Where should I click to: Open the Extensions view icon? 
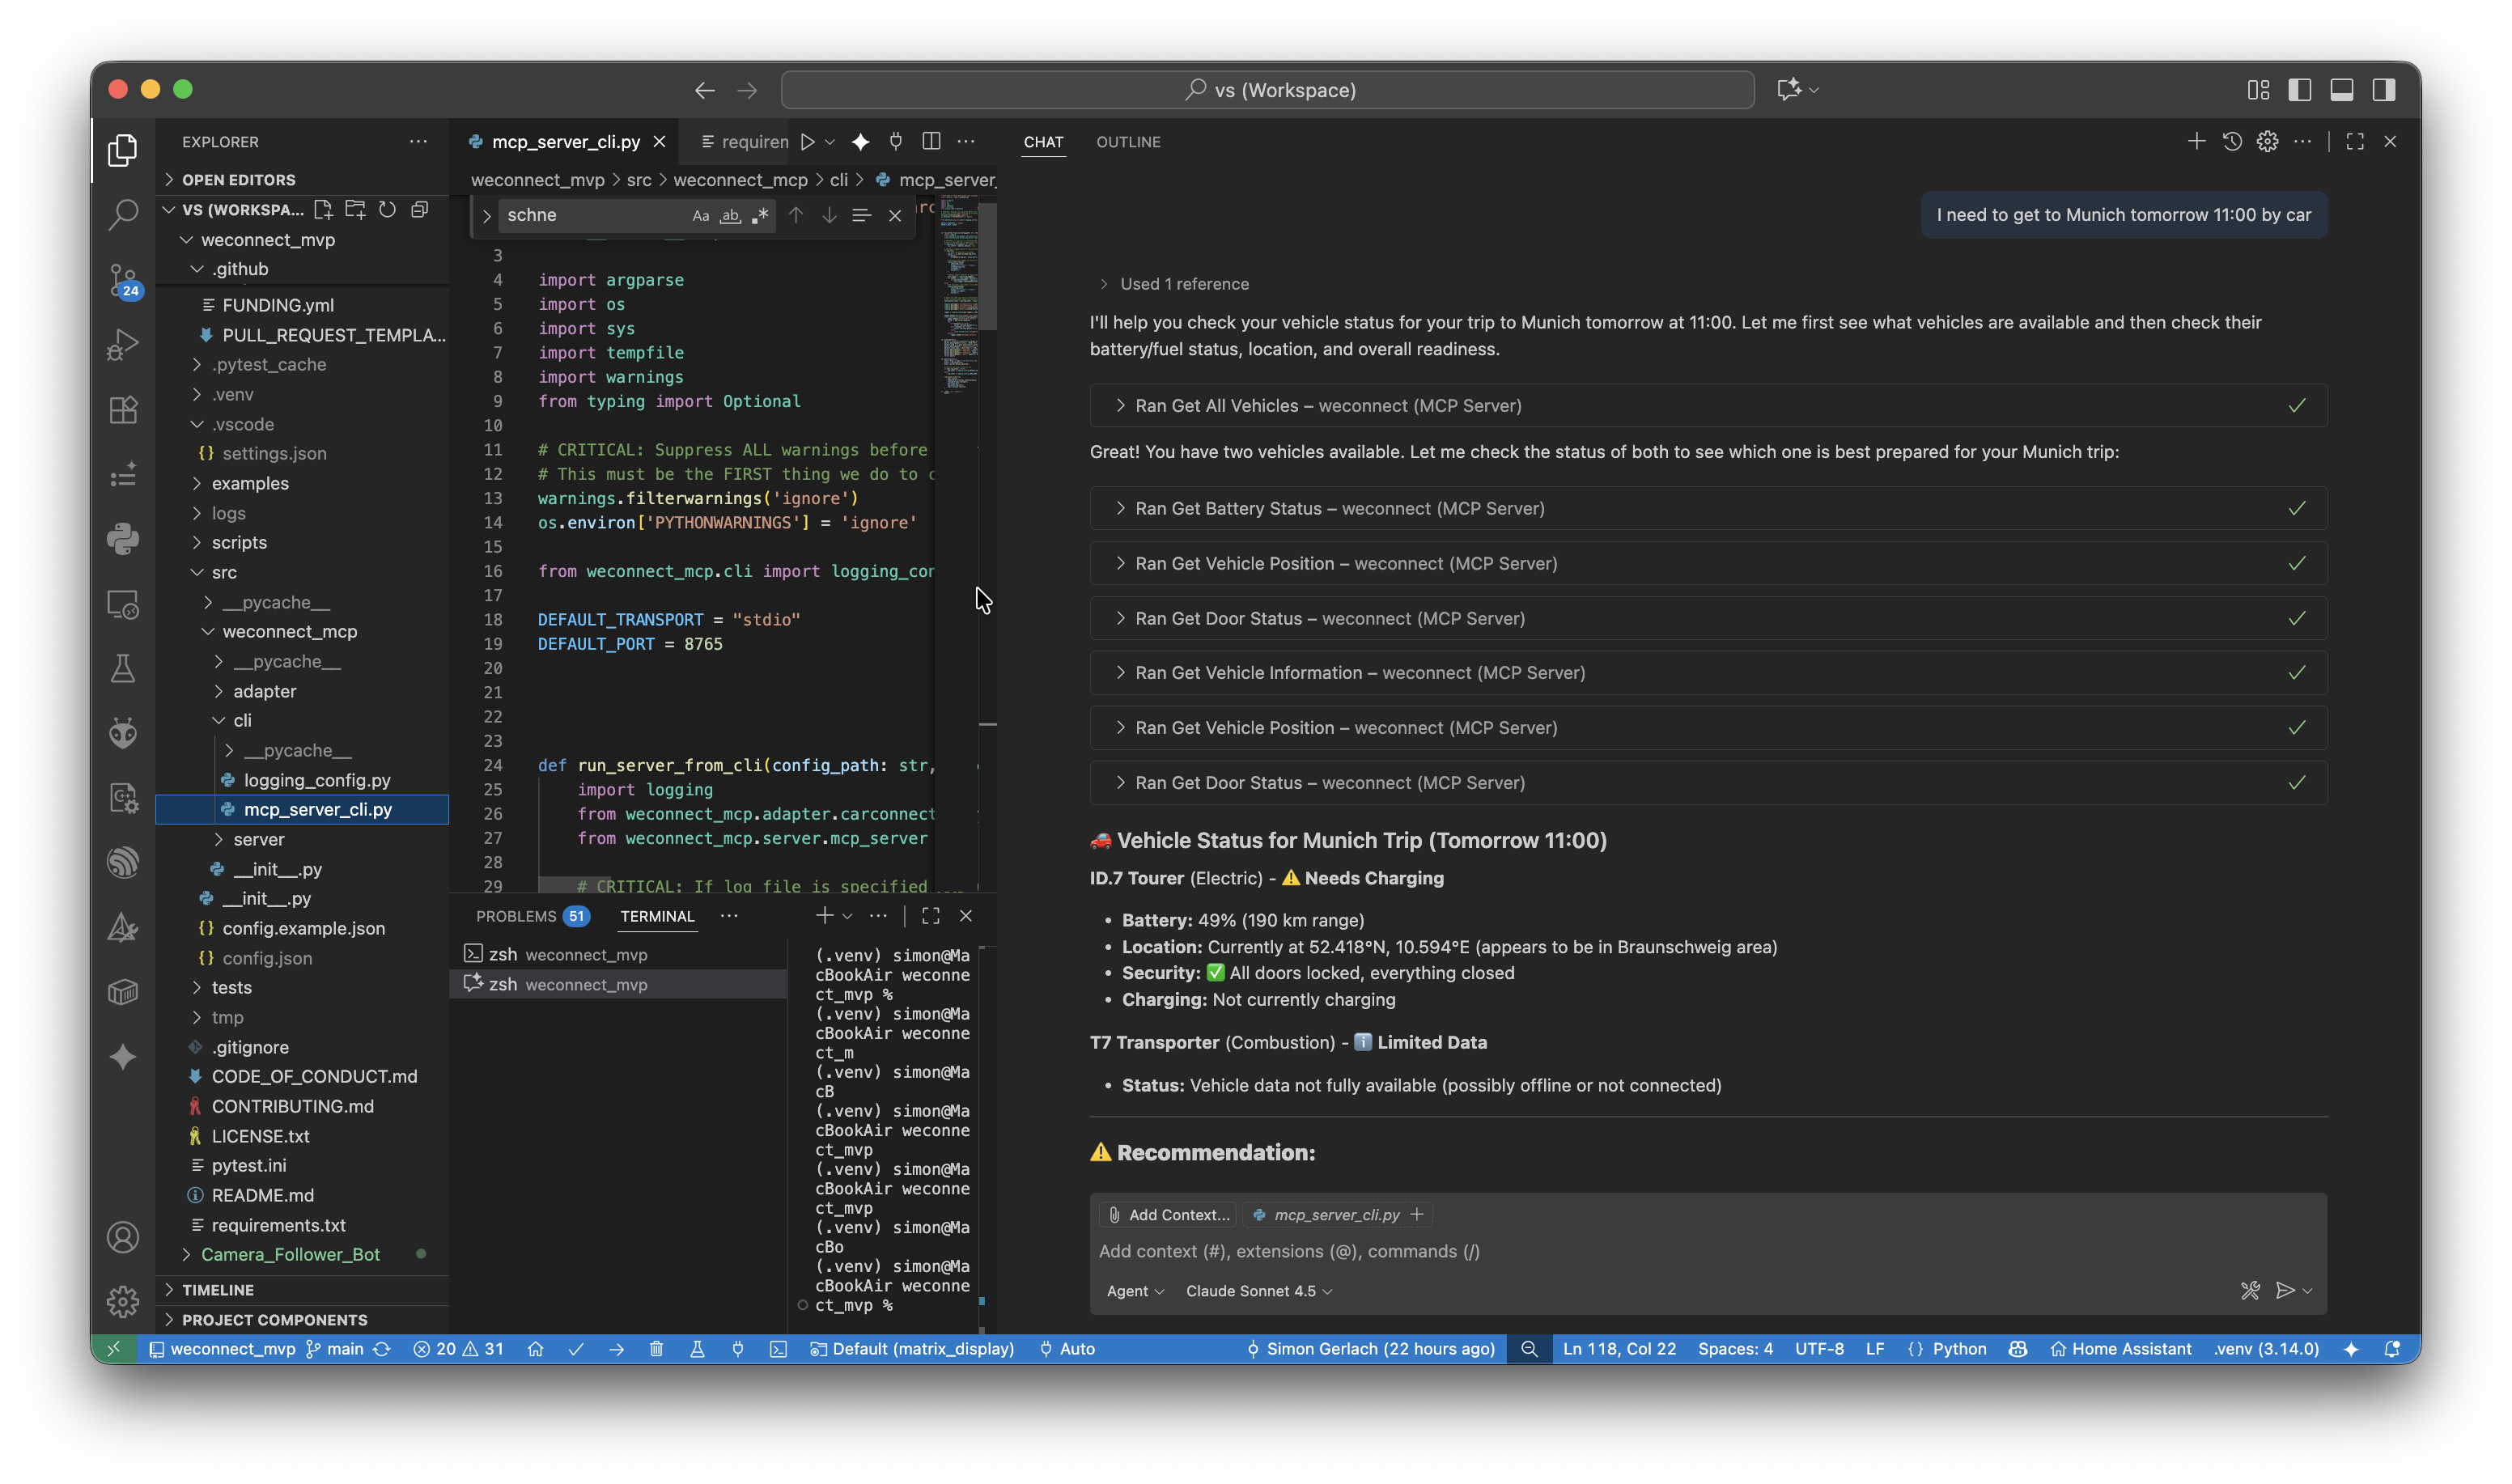point(123,409)
